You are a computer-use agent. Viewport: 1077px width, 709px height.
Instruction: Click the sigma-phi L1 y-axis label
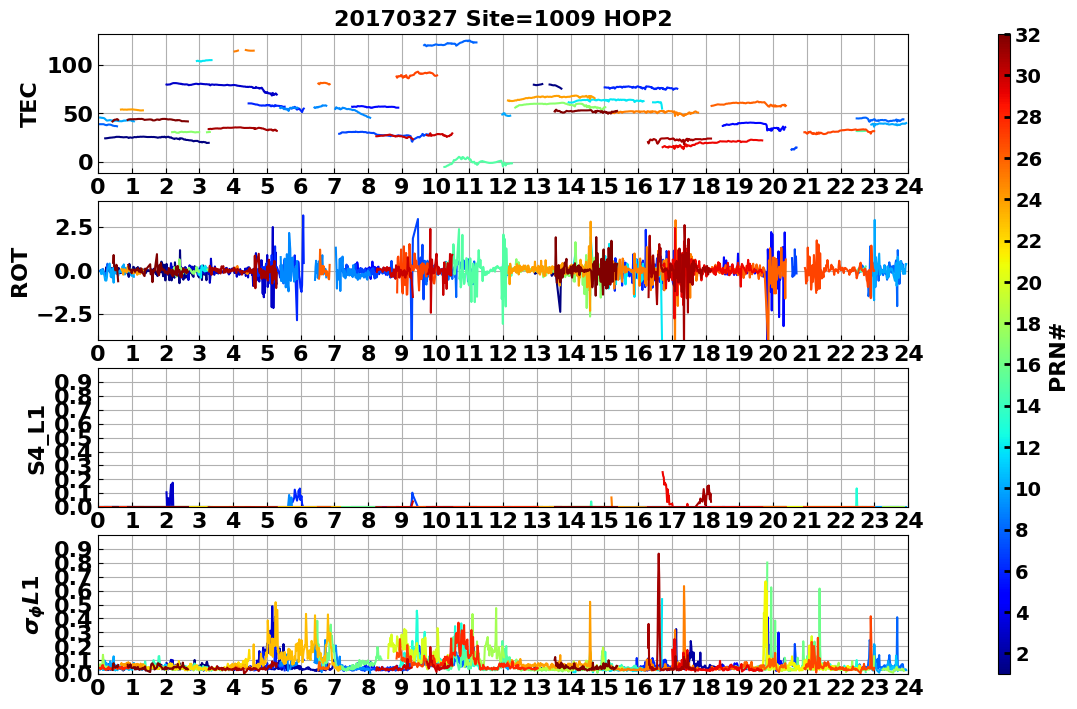point(32,605)
